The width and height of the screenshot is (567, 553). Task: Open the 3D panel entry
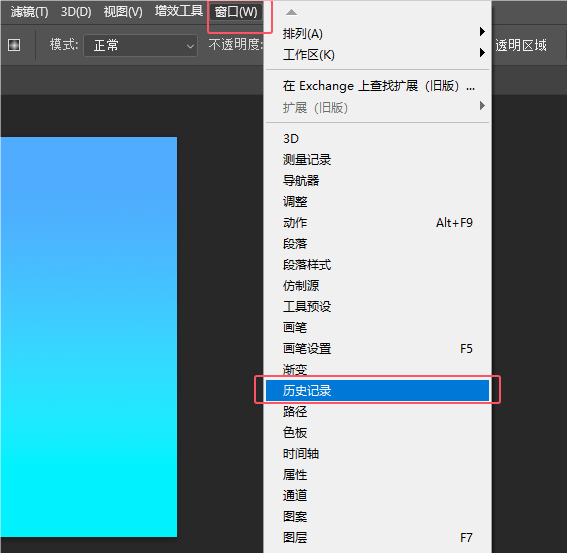click(x=378, y=139)
